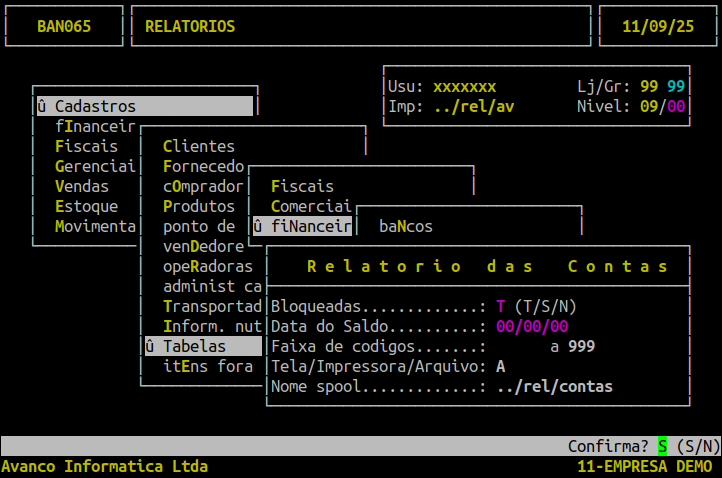Click the Data do Saldo date field
This screenshot has width=722, height=478.
click(532, 326)
